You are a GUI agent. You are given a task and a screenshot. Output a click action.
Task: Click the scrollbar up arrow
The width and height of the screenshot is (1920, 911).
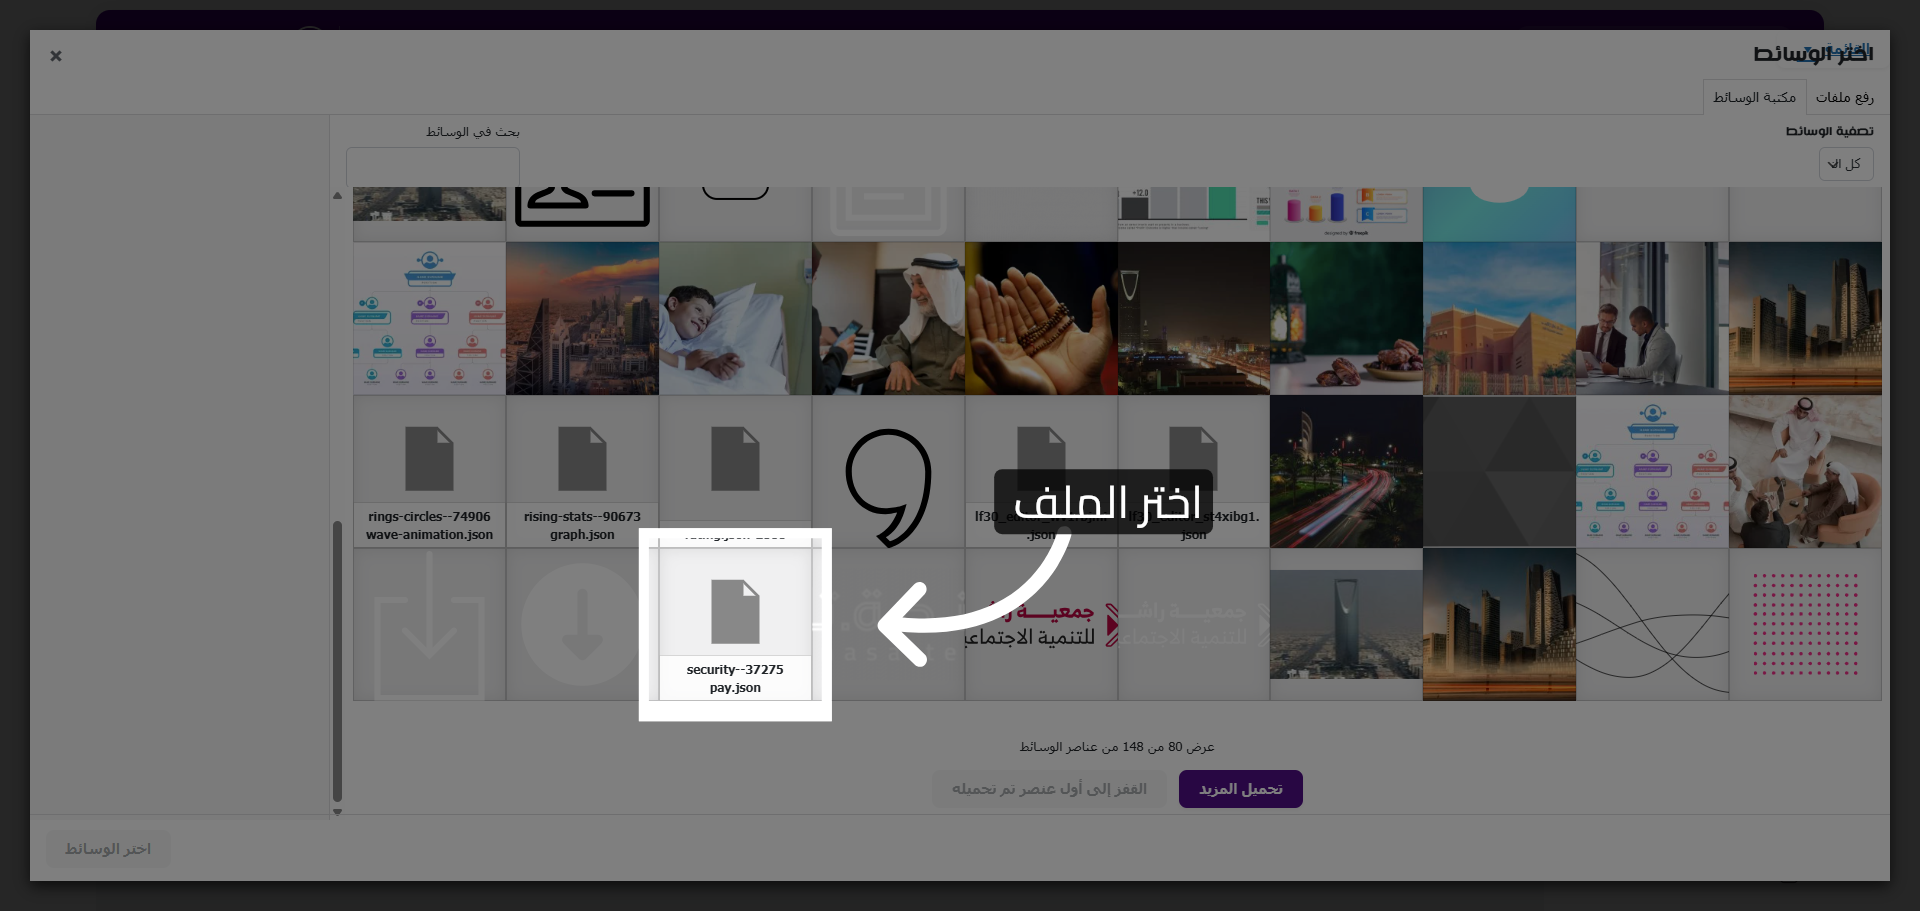pyautogui.click(x=337, y=196)
